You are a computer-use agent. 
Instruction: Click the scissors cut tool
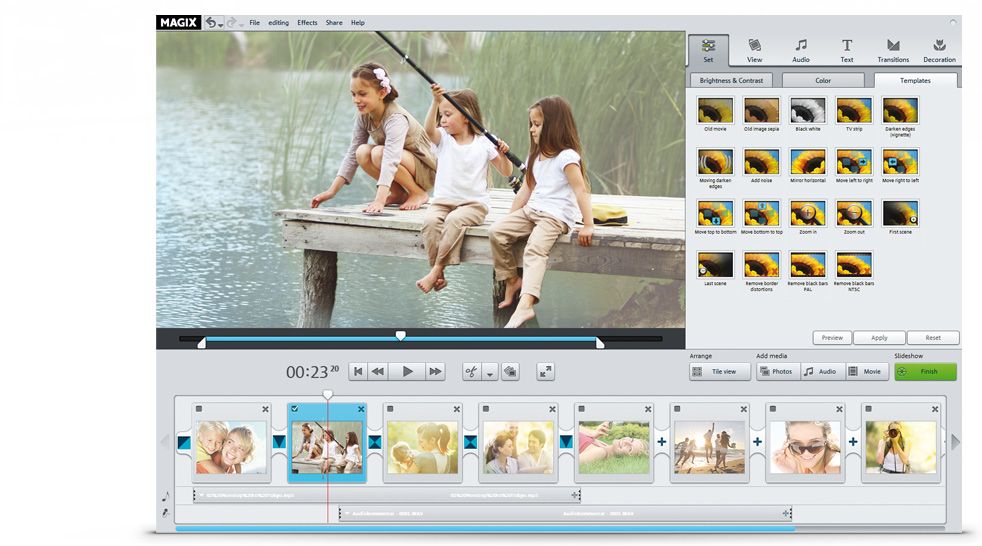pos(472,372)
